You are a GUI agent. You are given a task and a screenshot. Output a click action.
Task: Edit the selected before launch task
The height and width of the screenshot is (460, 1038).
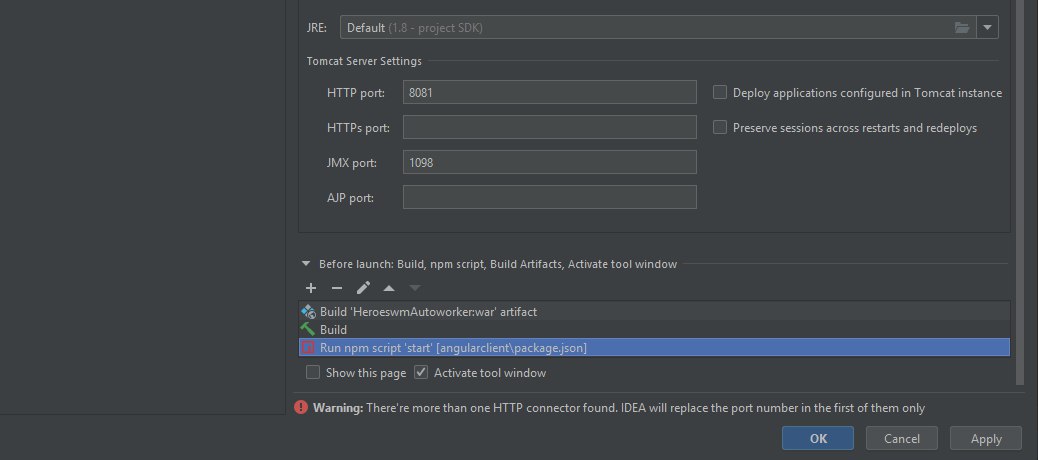[363, 288]
